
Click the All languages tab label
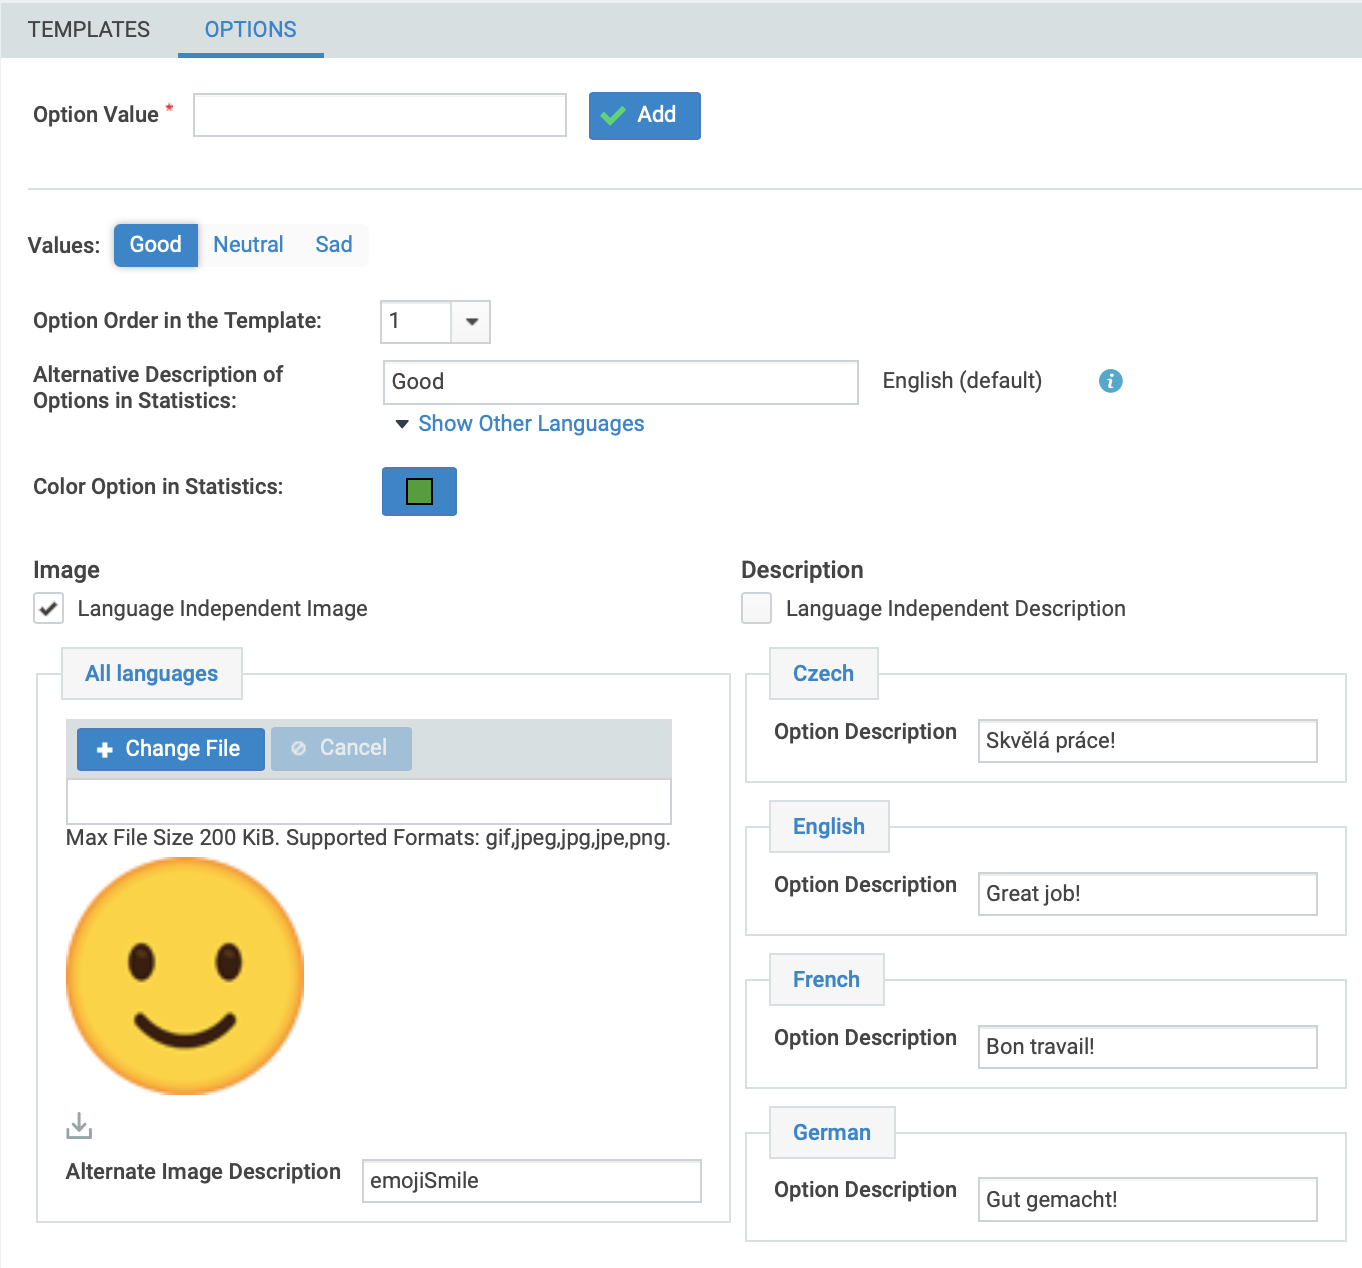tap(152, 674)
